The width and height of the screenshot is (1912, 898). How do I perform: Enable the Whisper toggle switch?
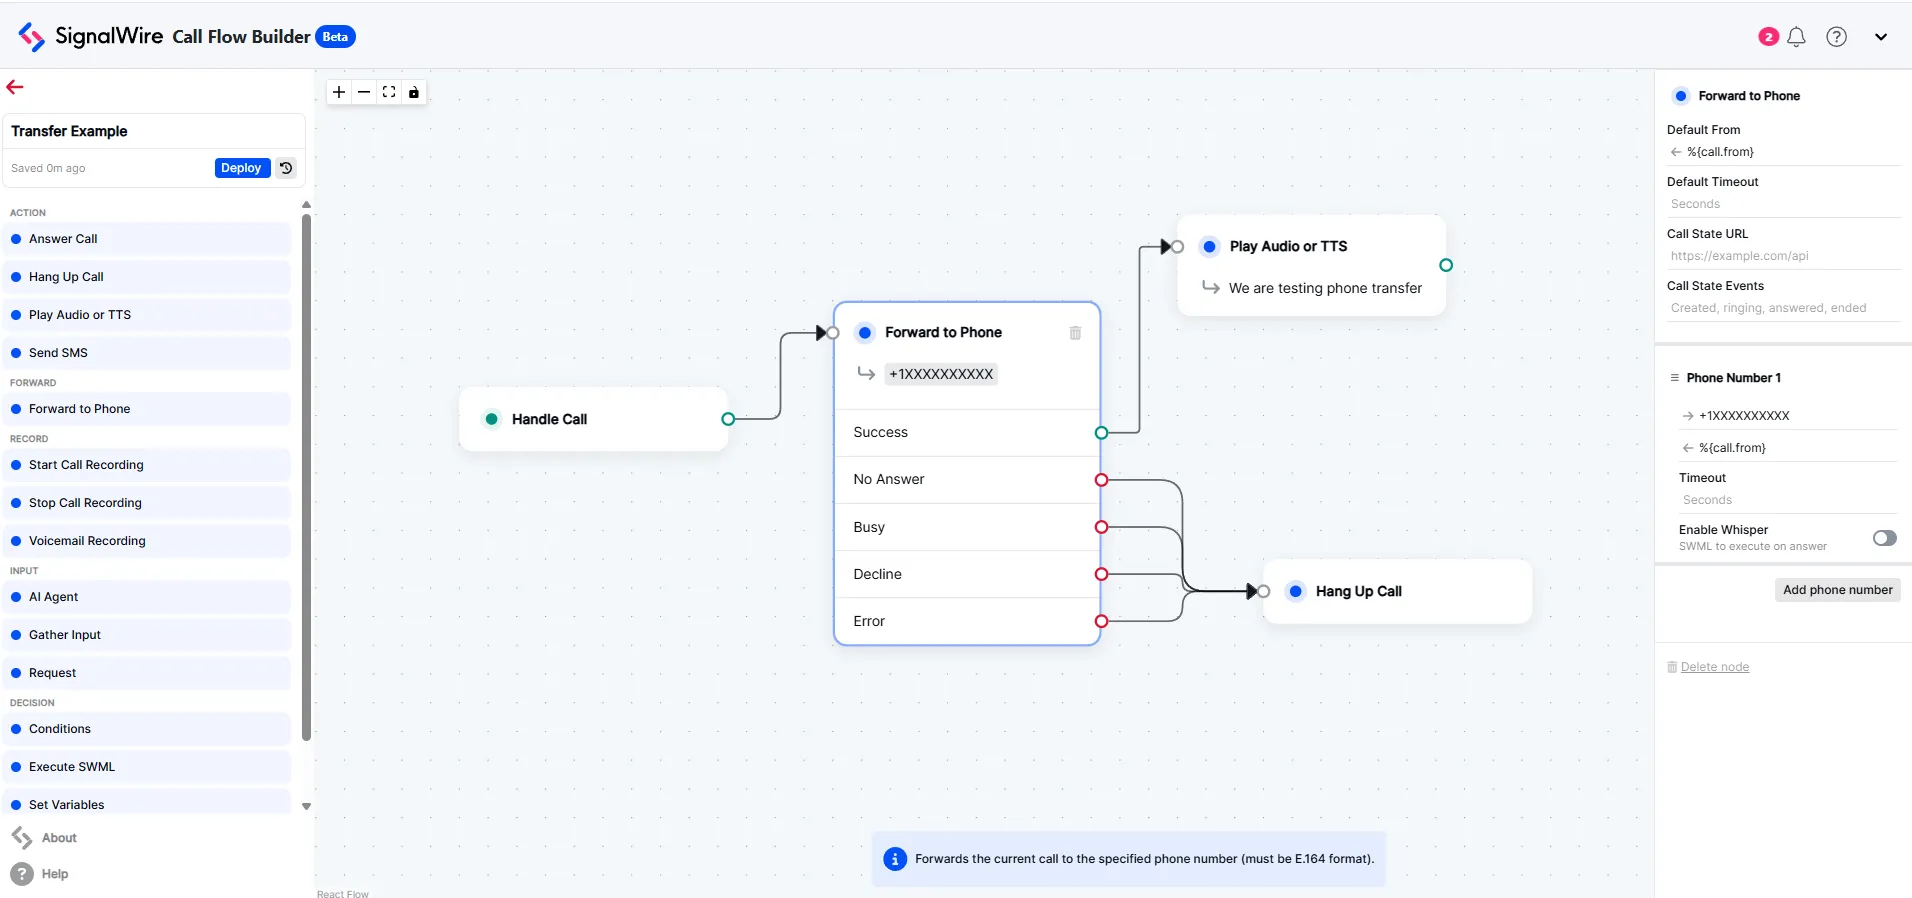pos(1884,538)
